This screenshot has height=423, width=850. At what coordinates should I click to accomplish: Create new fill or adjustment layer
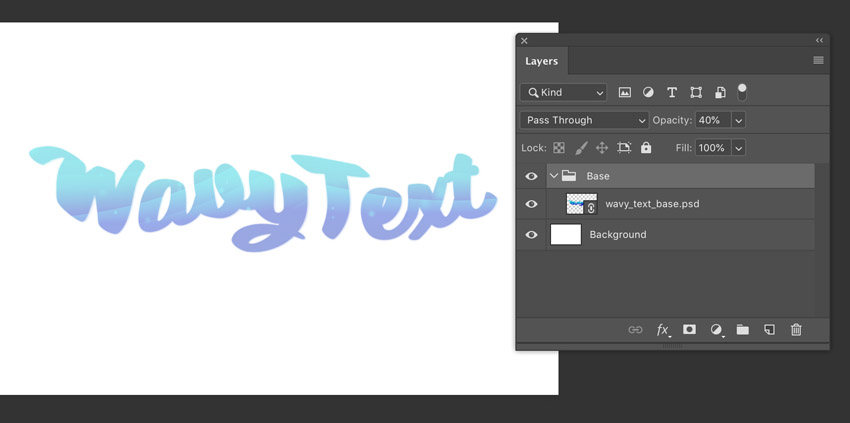[716, 330]
